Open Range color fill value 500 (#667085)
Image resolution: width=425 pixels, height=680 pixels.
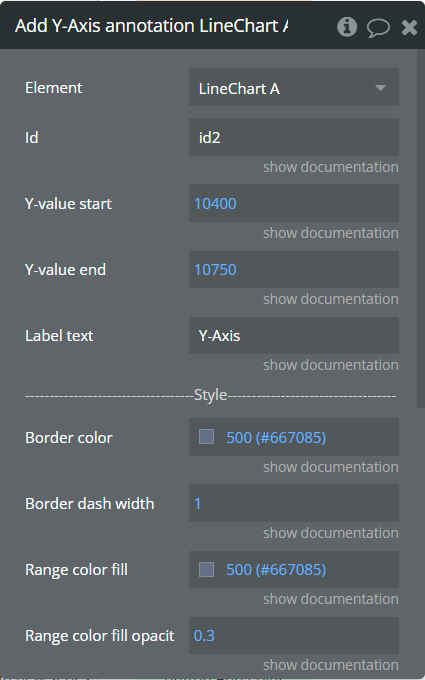[276, 569]
